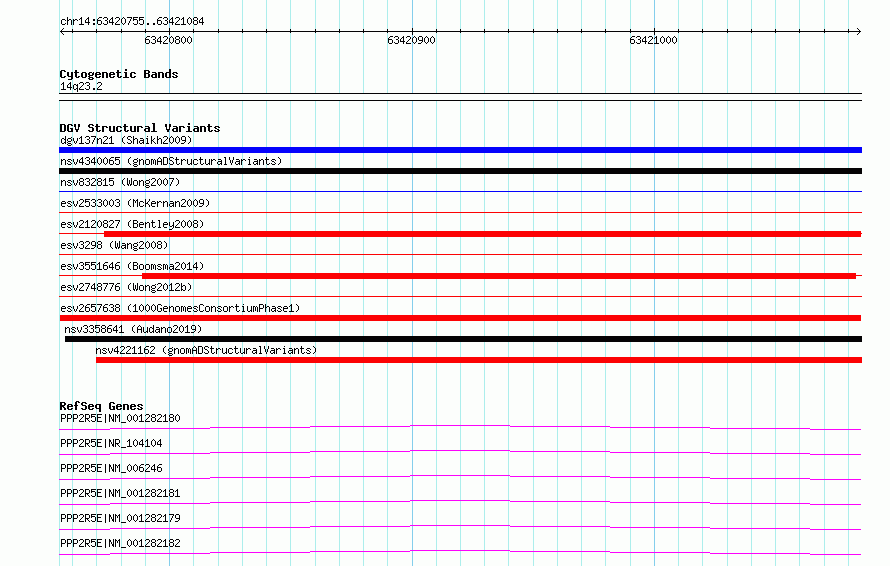Open variant label nsv3358641 (Audano2019)
This screenshot has width=890, height=566.
coord(133,329)
